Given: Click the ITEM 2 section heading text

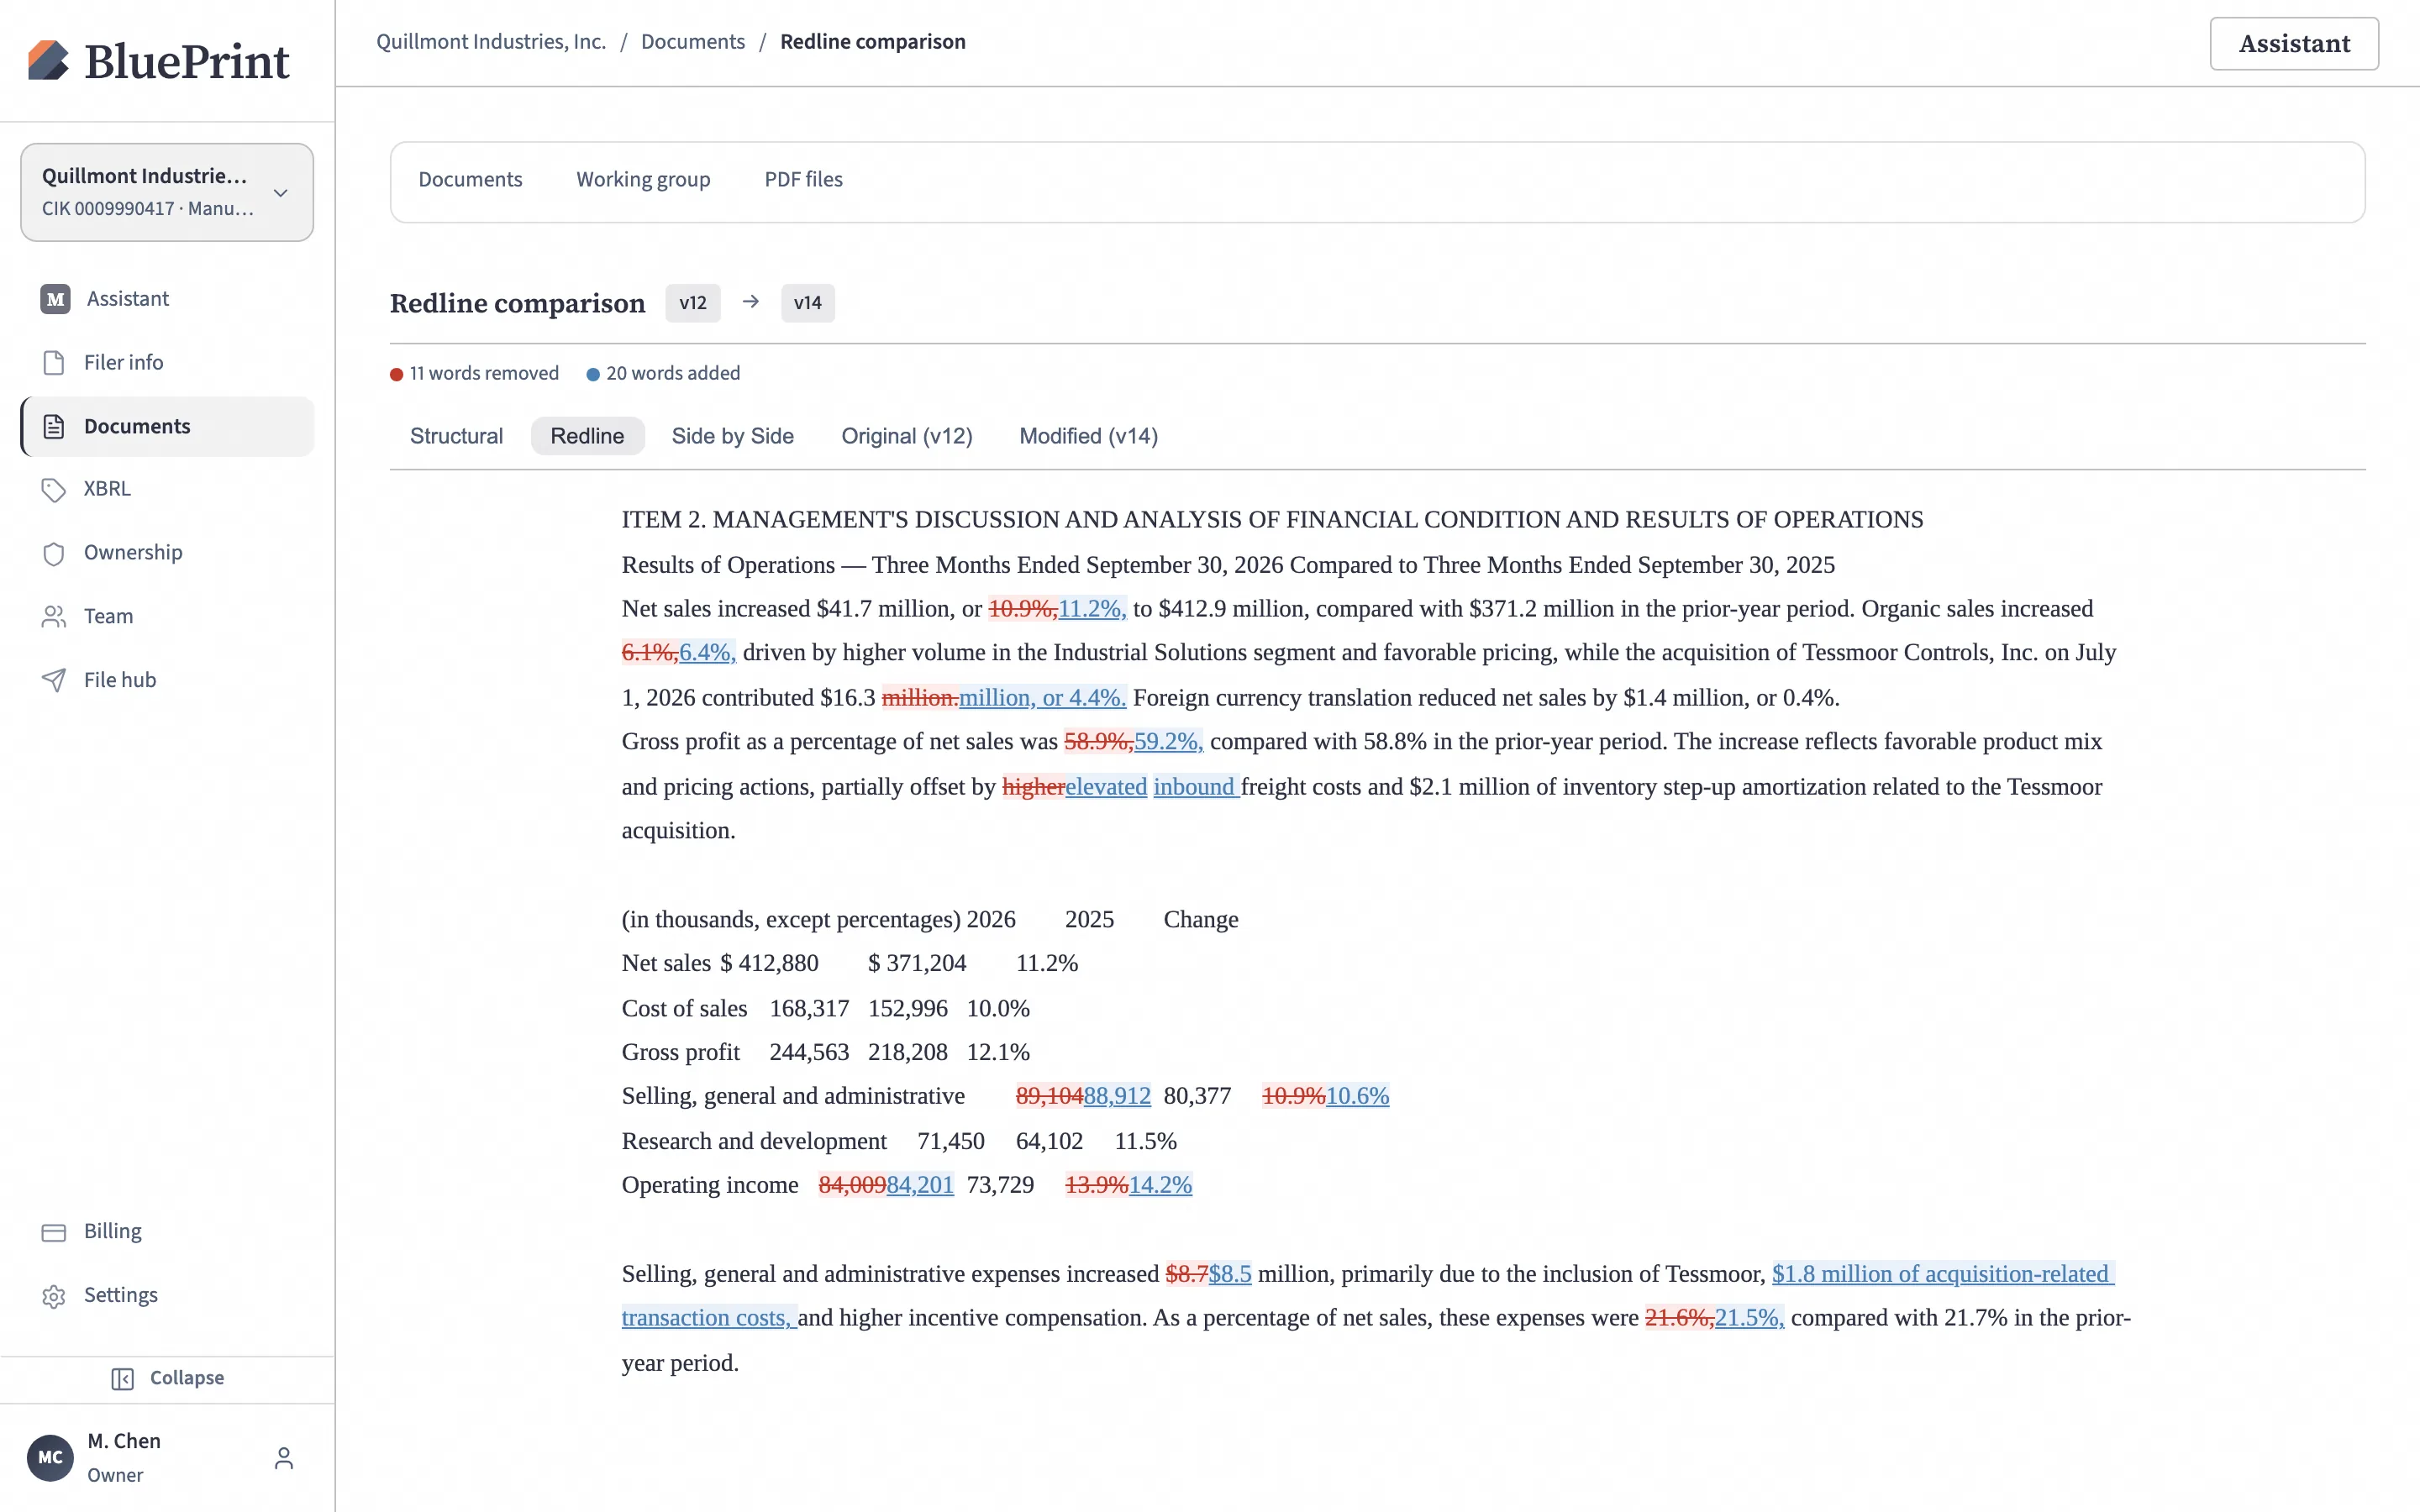Looking at the screenshot, I should click(1272, 520).
